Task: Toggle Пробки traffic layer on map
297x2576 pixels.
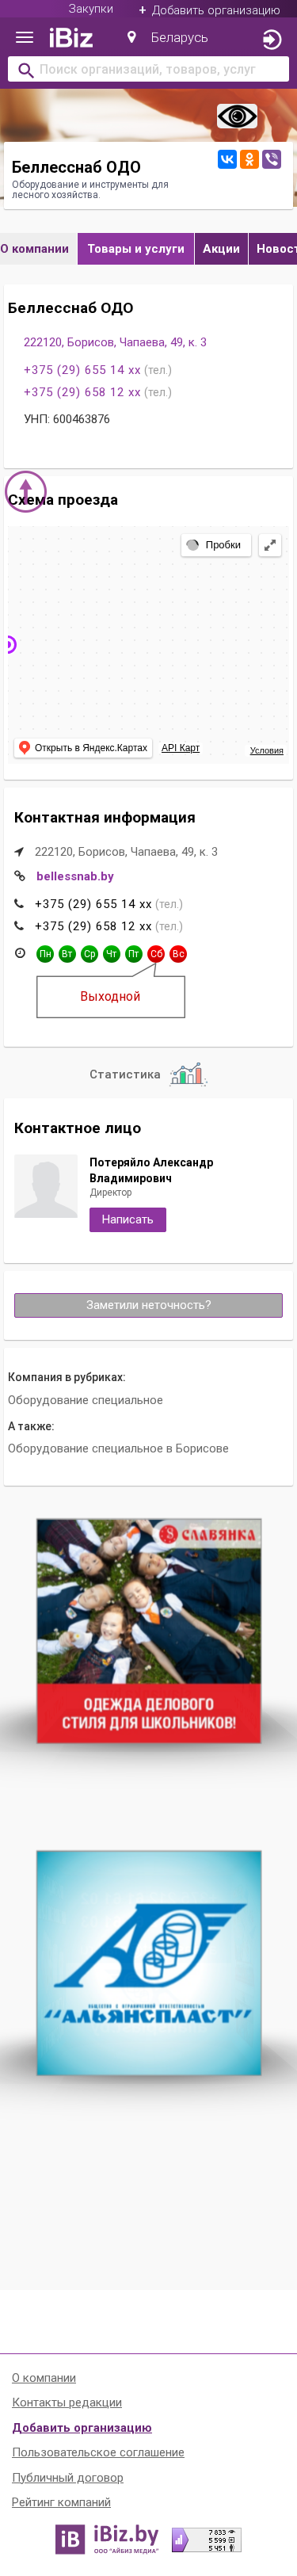Action: click(215, 545)
